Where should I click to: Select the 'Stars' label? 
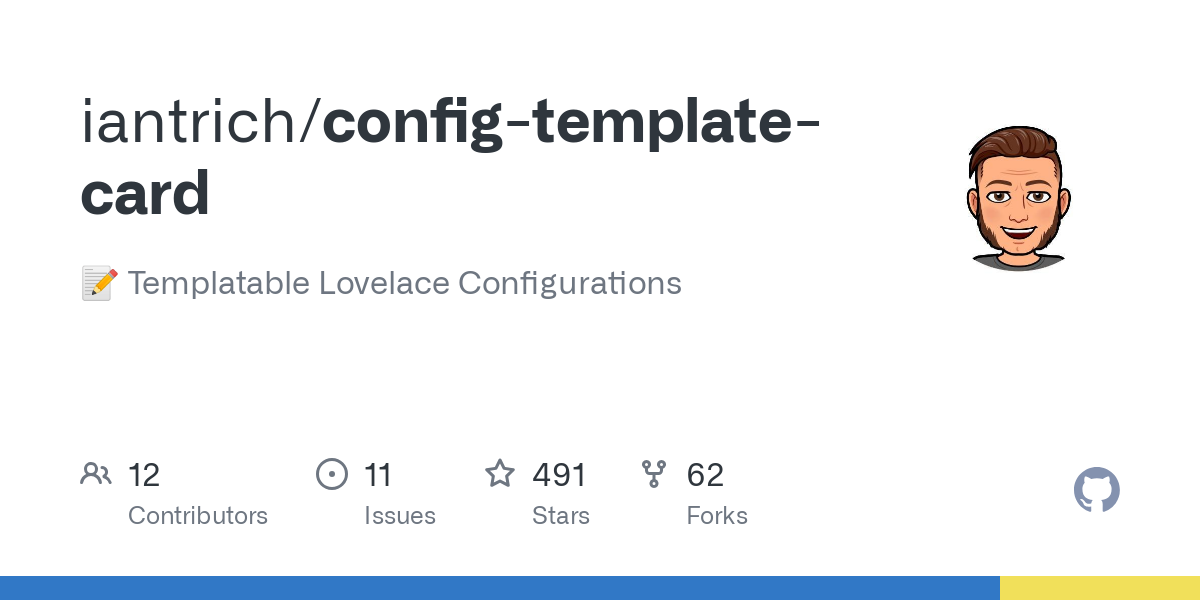point(561,516)
